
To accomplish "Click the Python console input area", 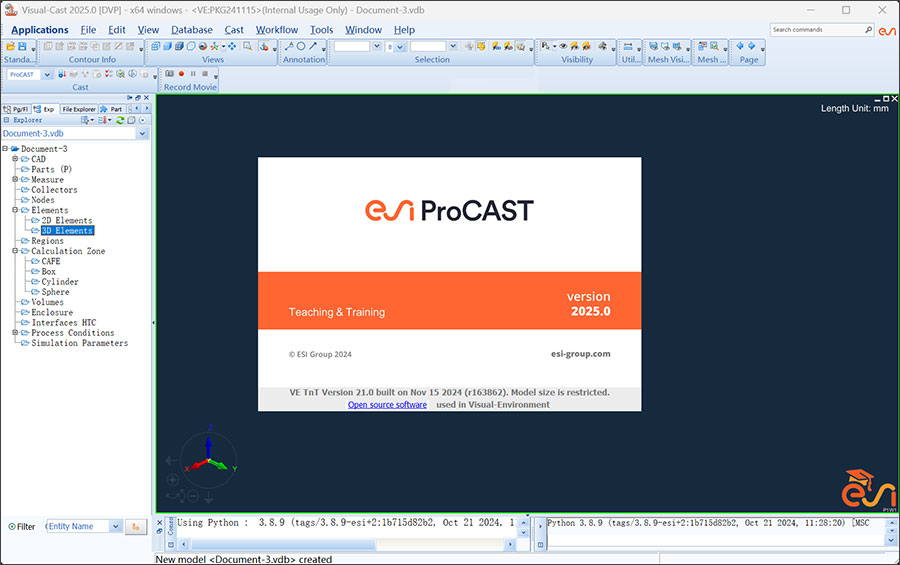I will tap(715, 540).
